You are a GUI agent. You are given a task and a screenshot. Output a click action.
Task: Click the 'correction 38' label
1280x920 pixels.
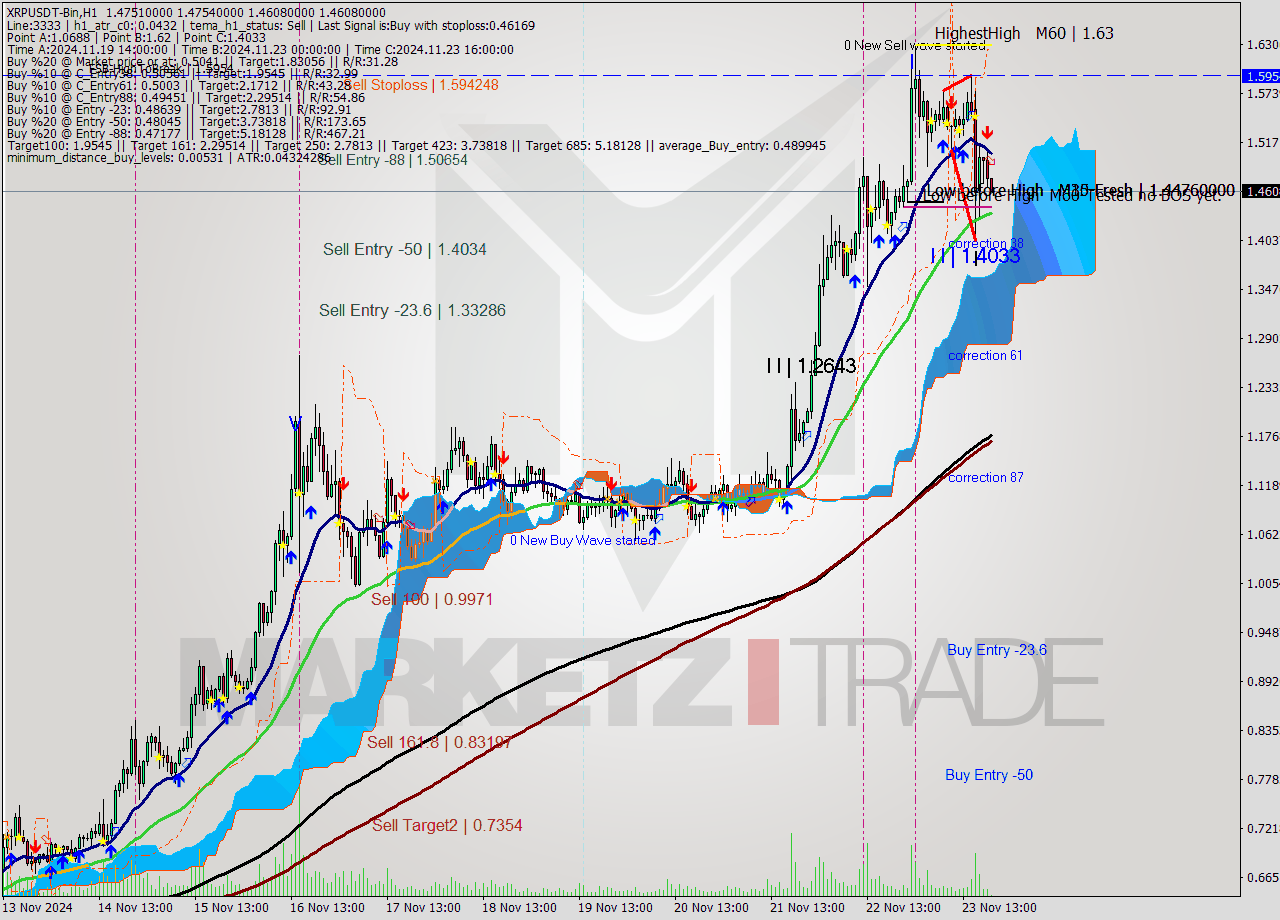[985, 244]
